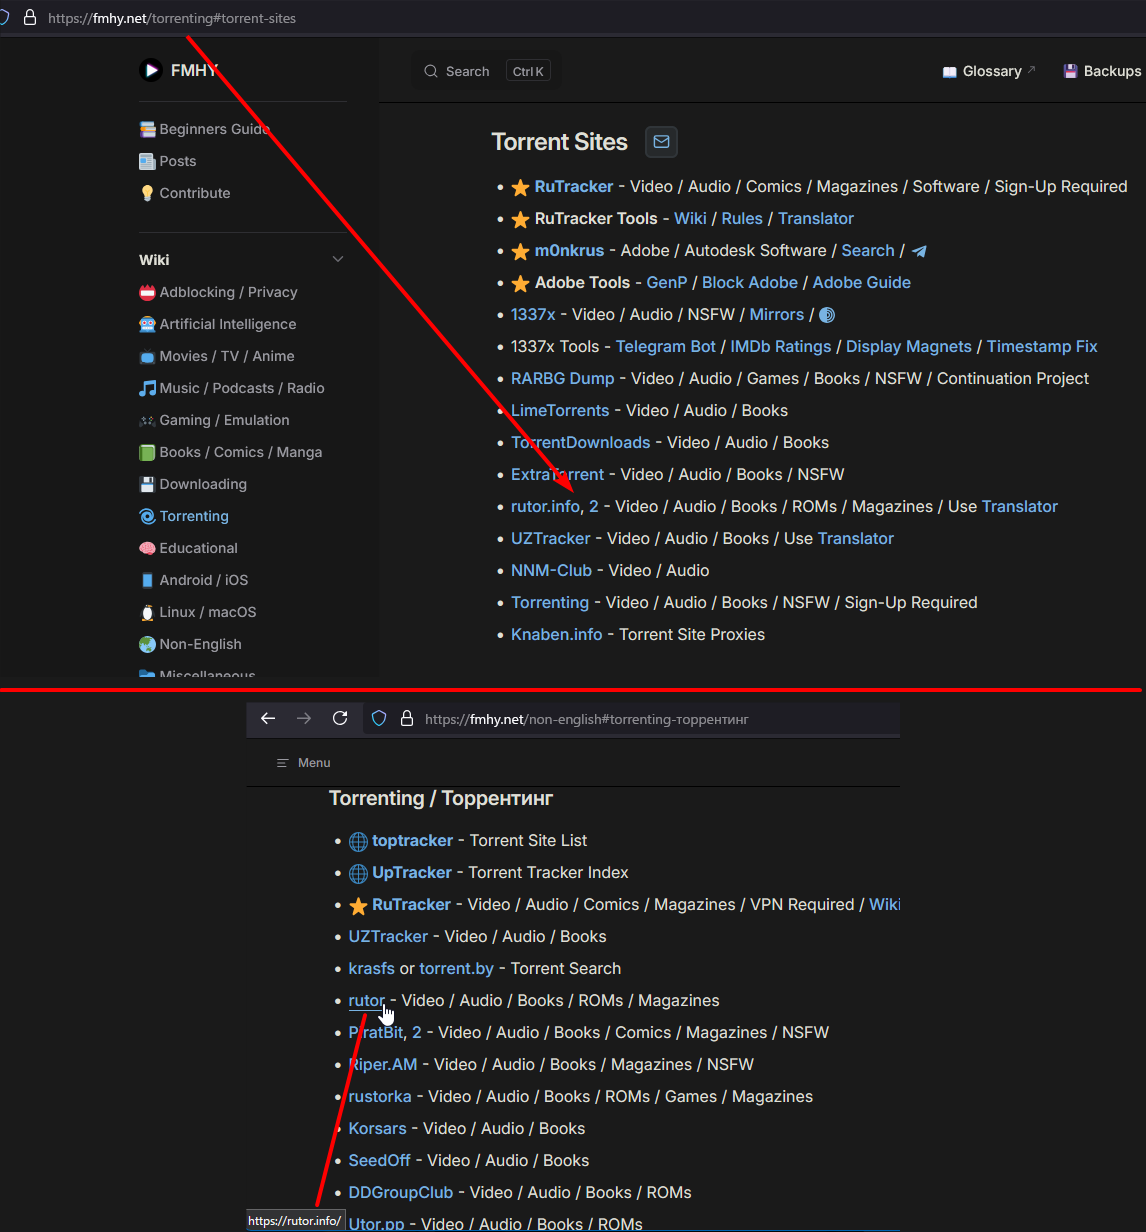The height and width of the screenshot is (1232, 1146).
Task: Click the round icon after Mirrors on 1337x row
Action: 827,315
